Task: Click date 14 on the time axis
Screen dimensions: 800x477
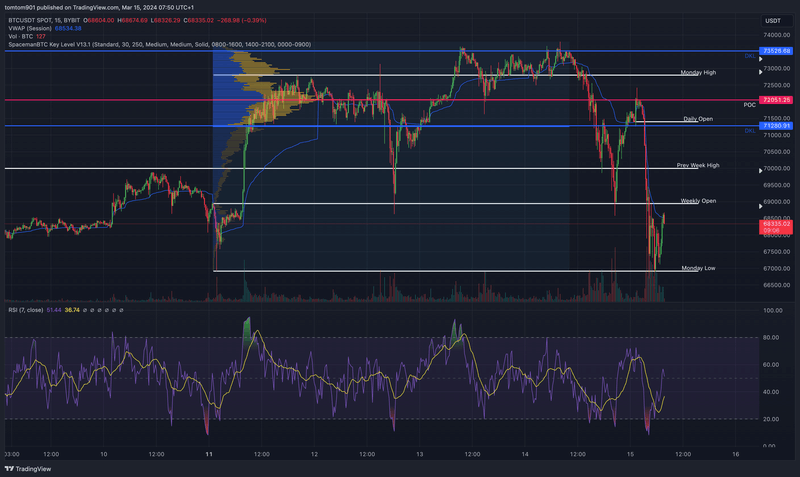Action: pos(525,454)
